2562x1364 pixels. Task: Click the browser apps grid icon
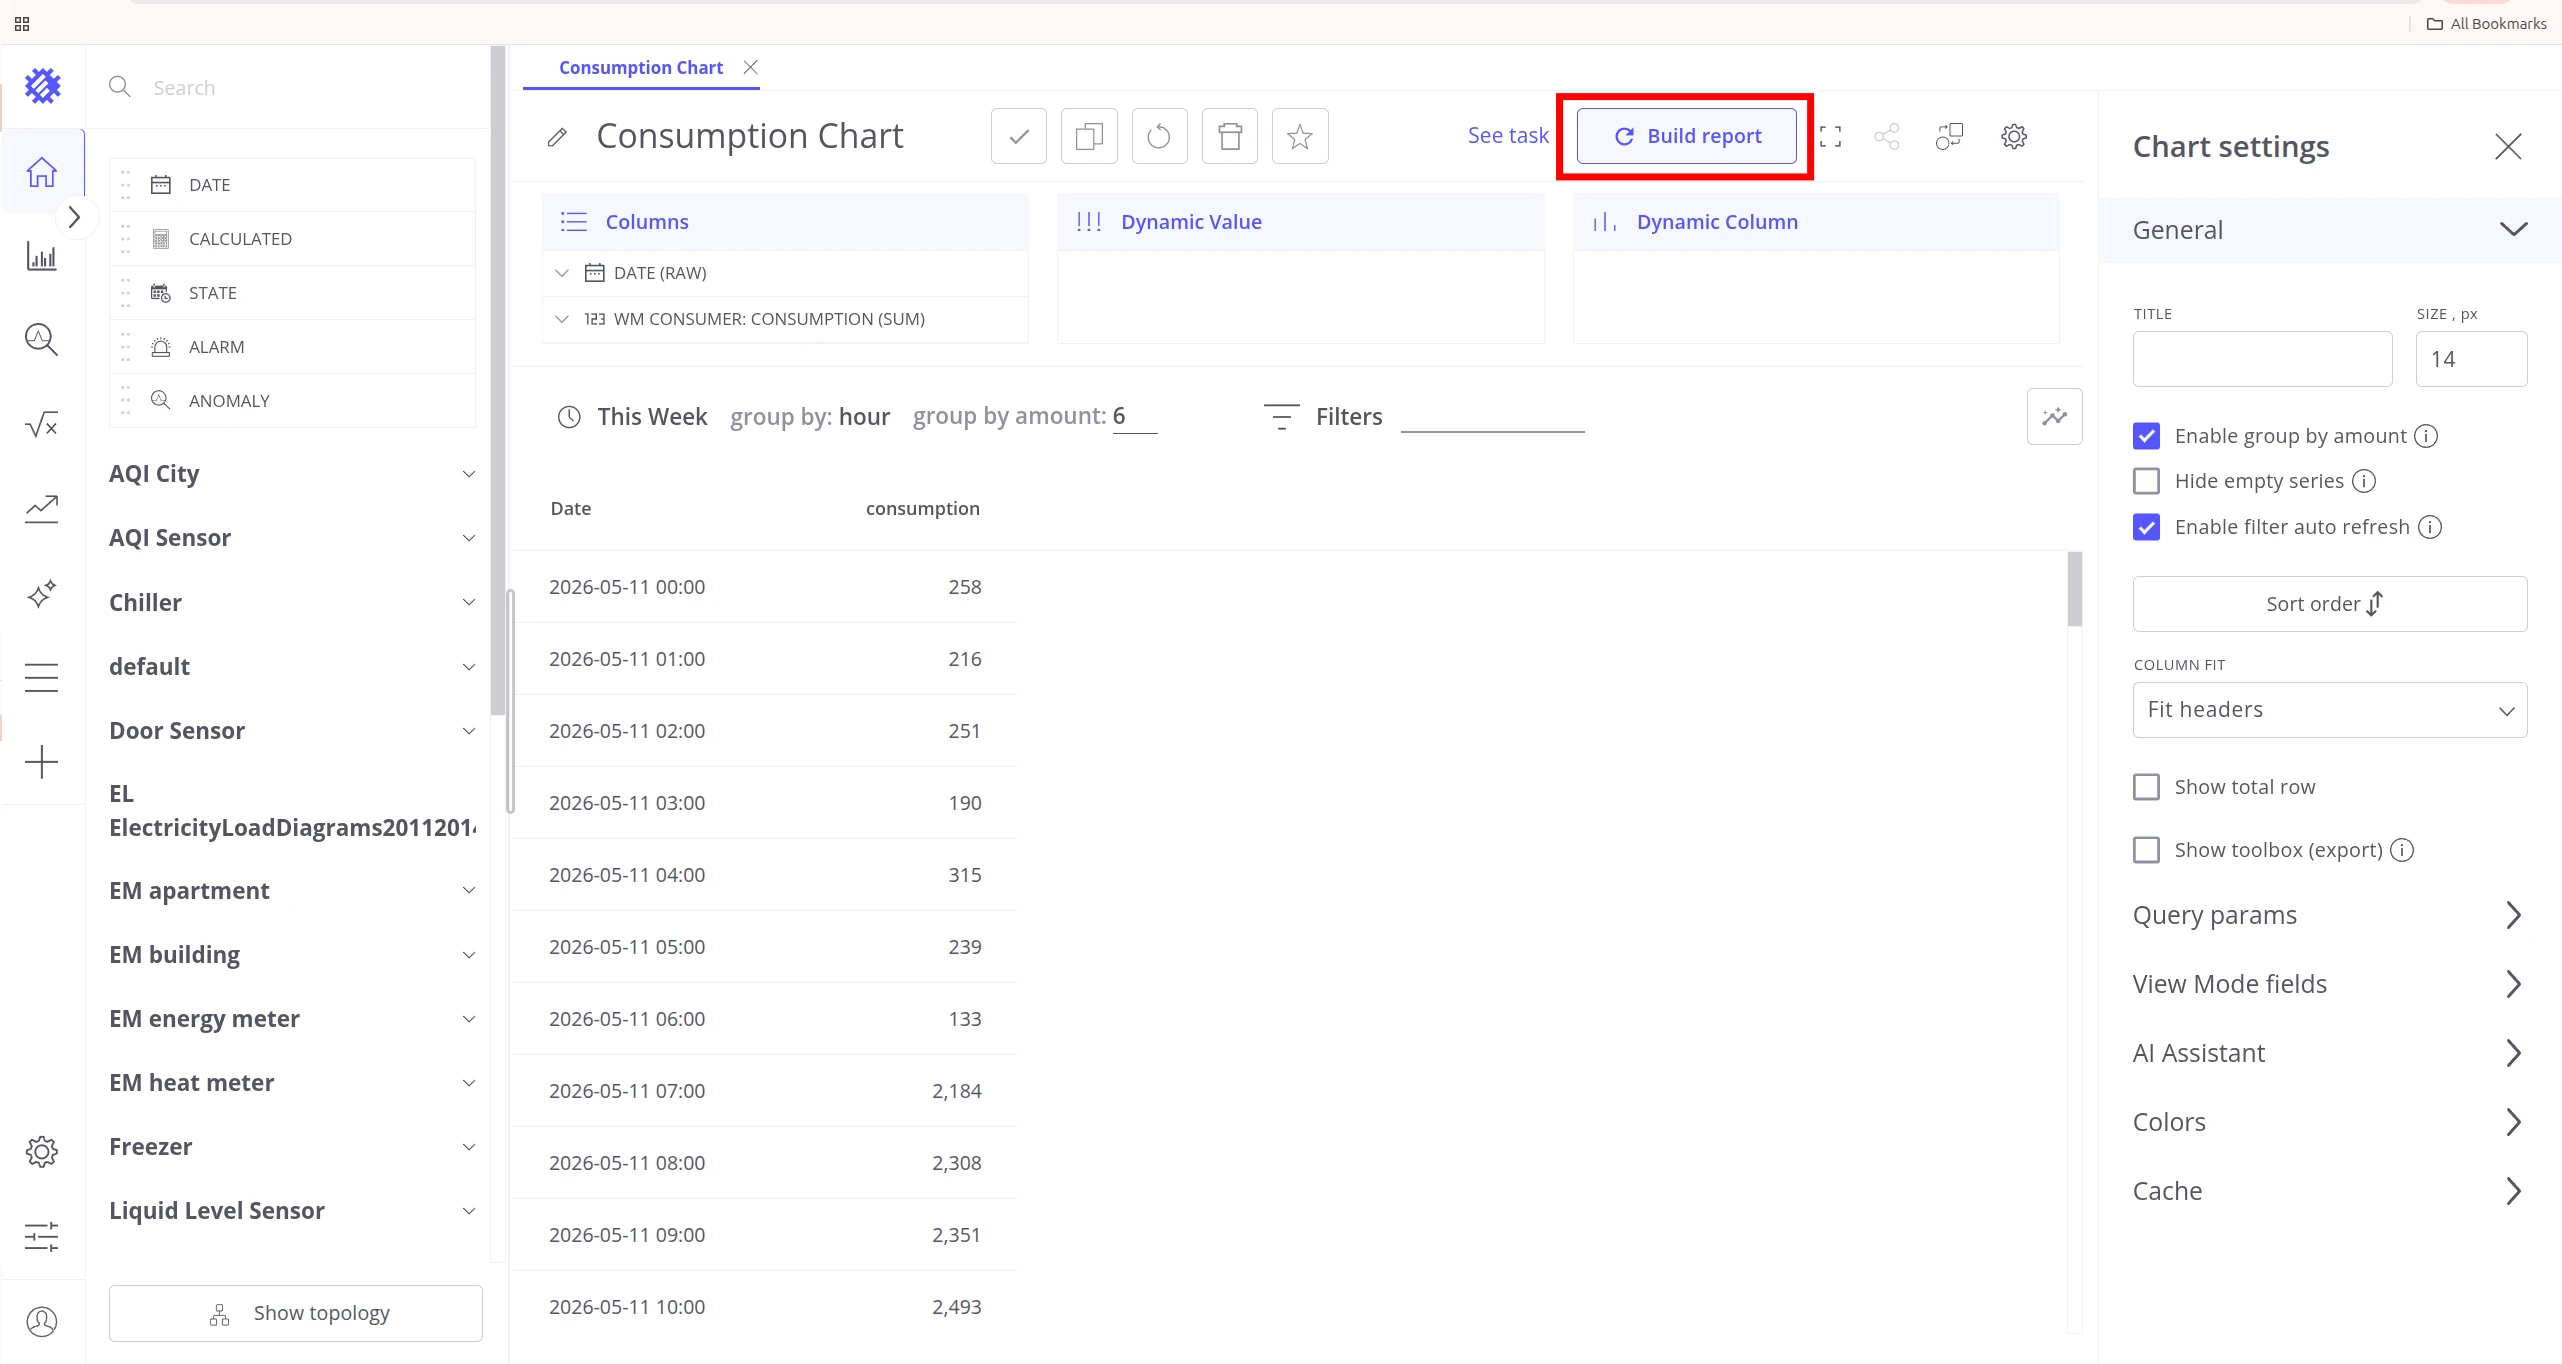[x=22, y=23]
